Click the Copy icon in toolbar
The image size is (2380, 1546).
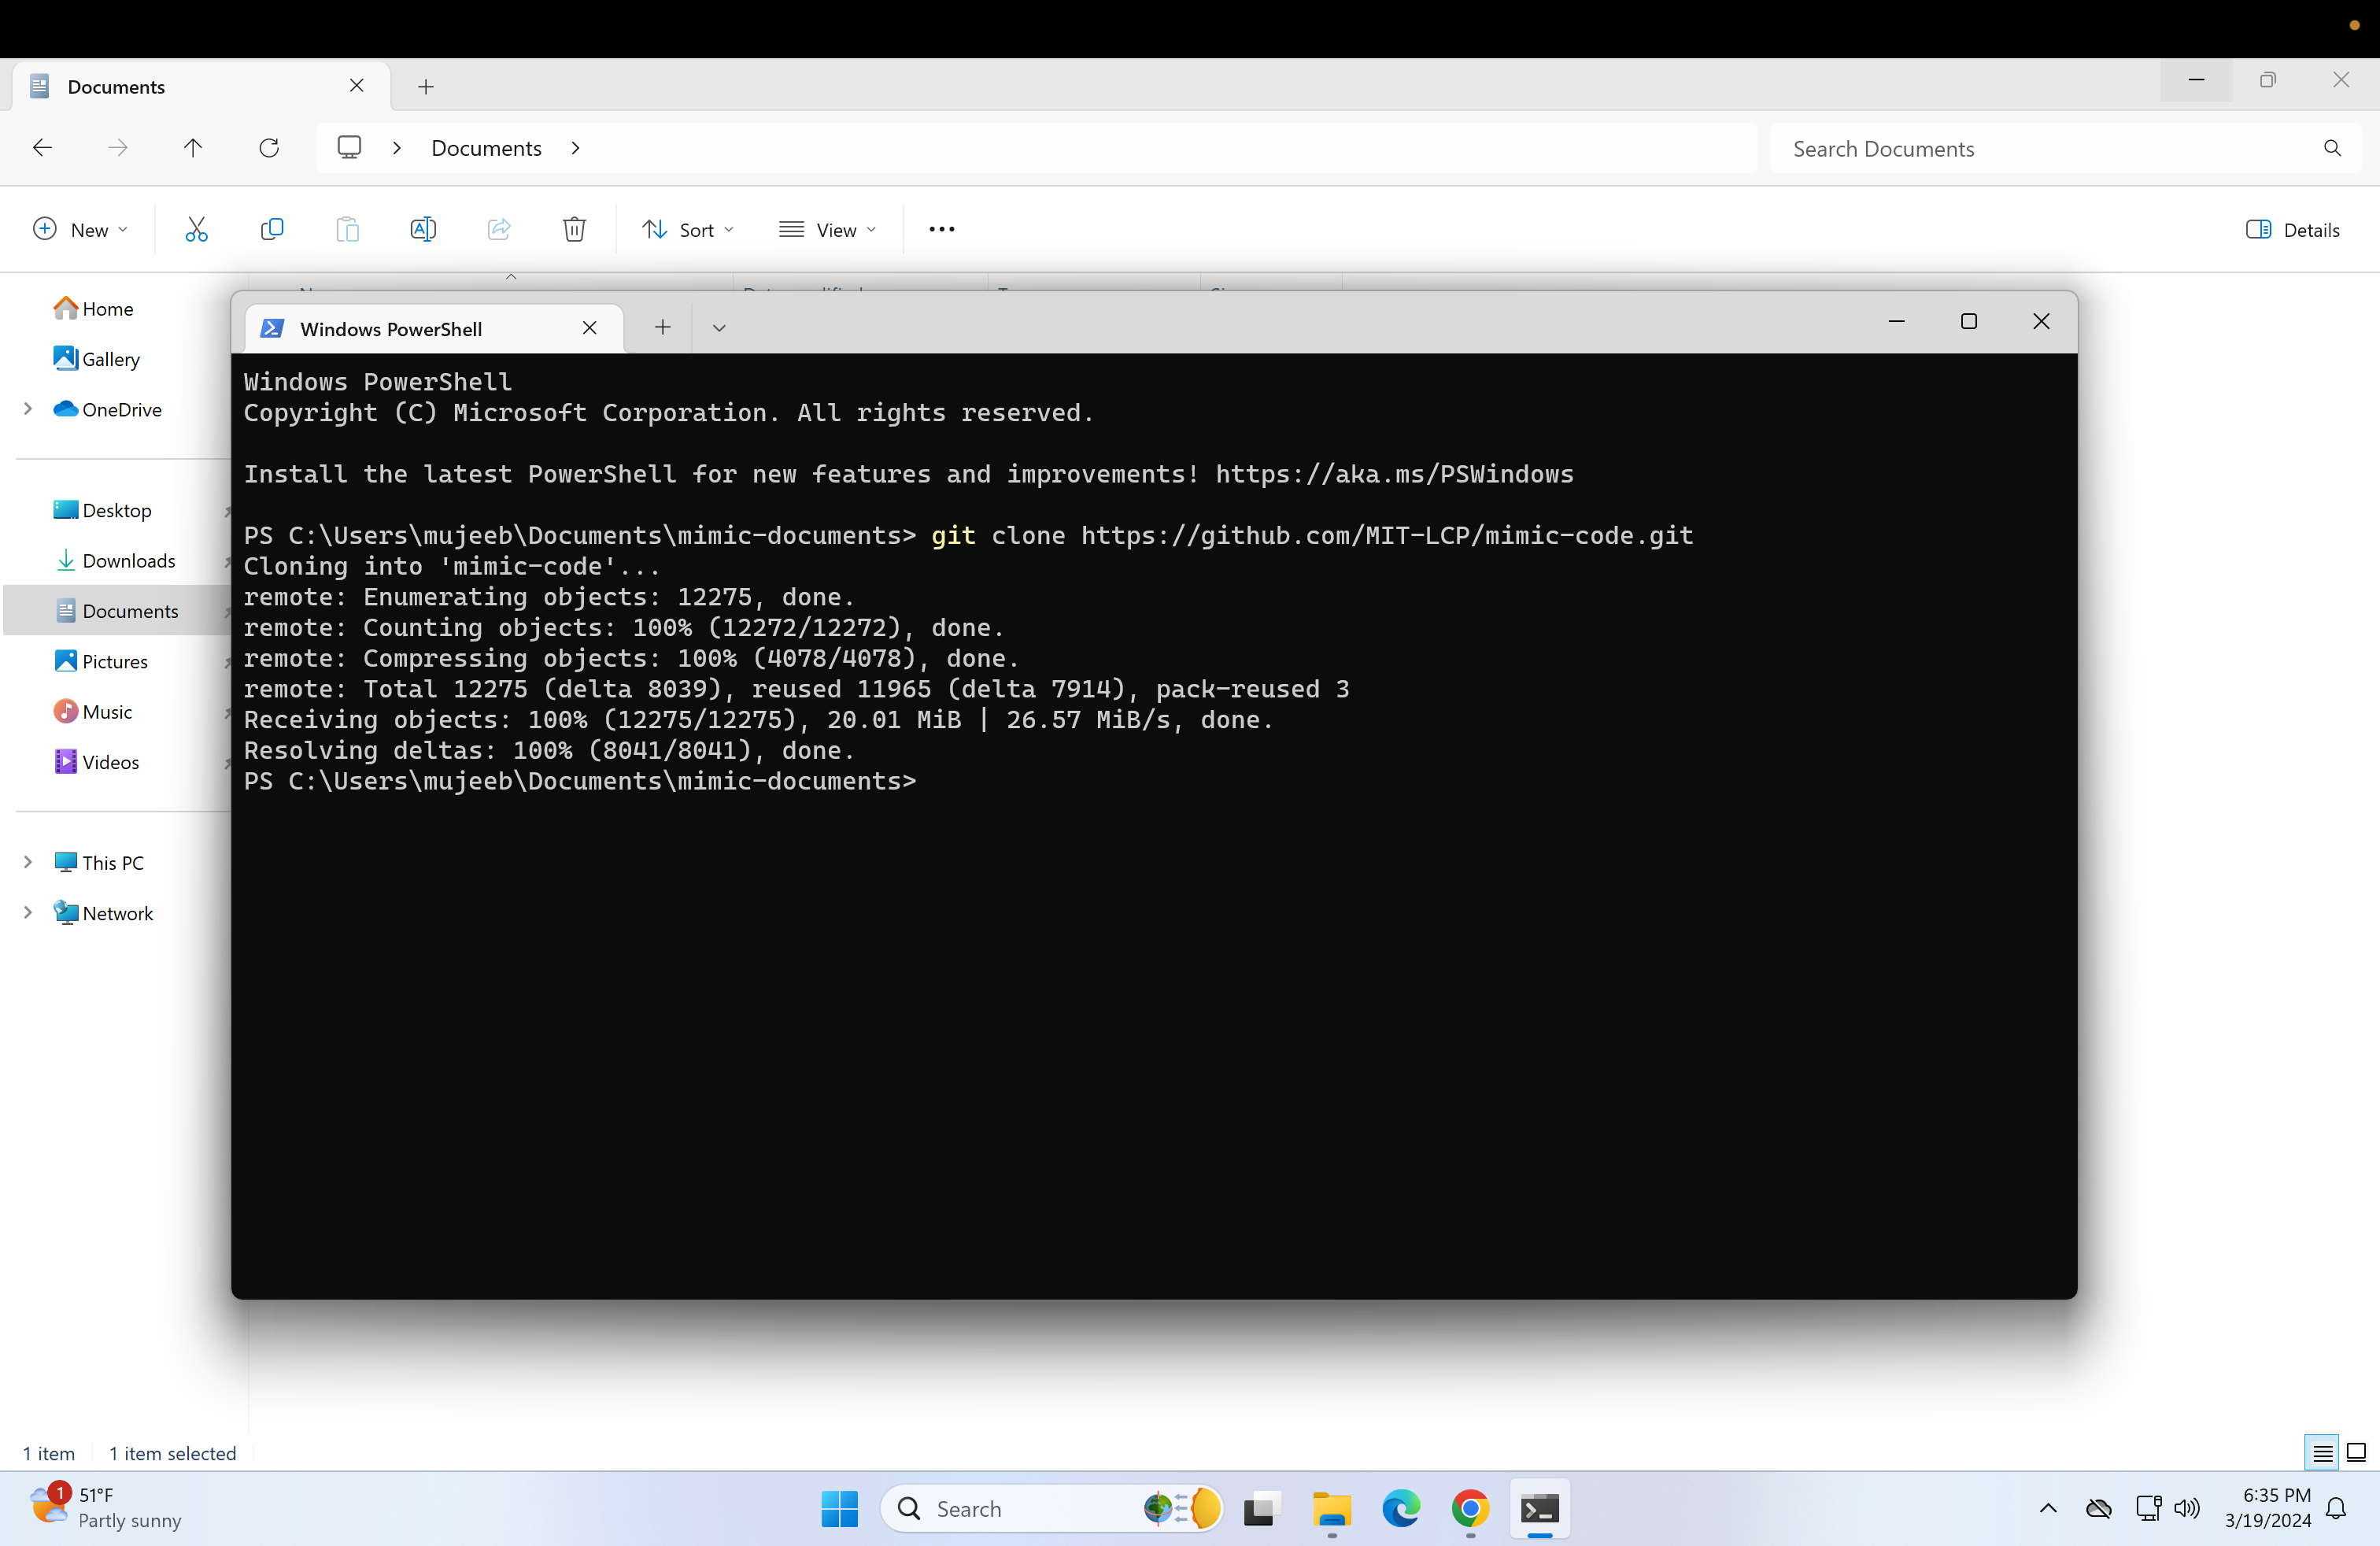pos(271,230)
